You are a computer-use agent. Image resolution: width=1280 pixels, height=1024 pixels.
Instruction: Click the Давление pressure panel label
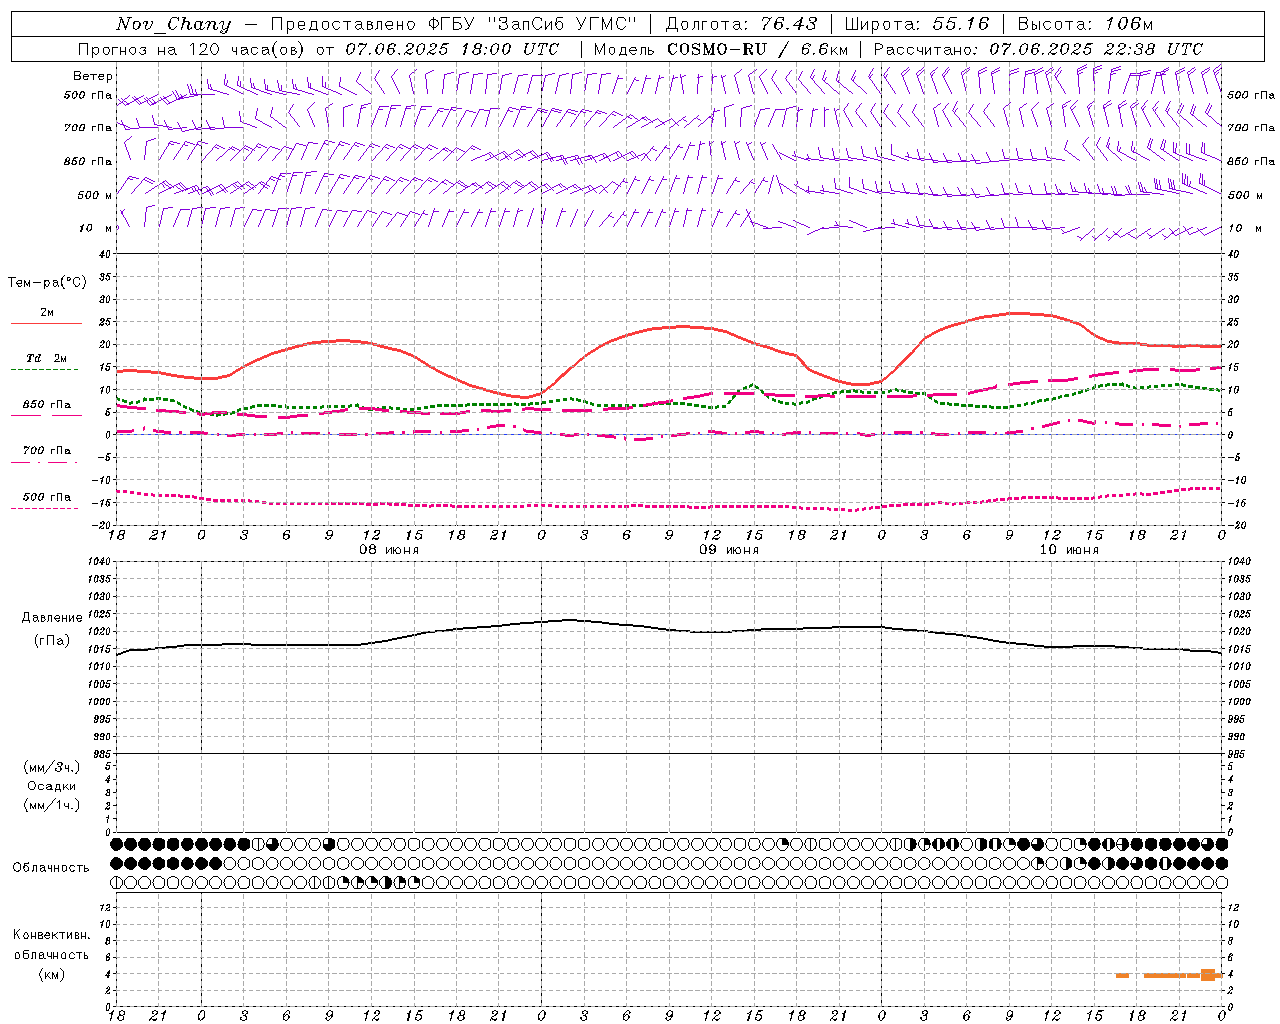[50, 618]
